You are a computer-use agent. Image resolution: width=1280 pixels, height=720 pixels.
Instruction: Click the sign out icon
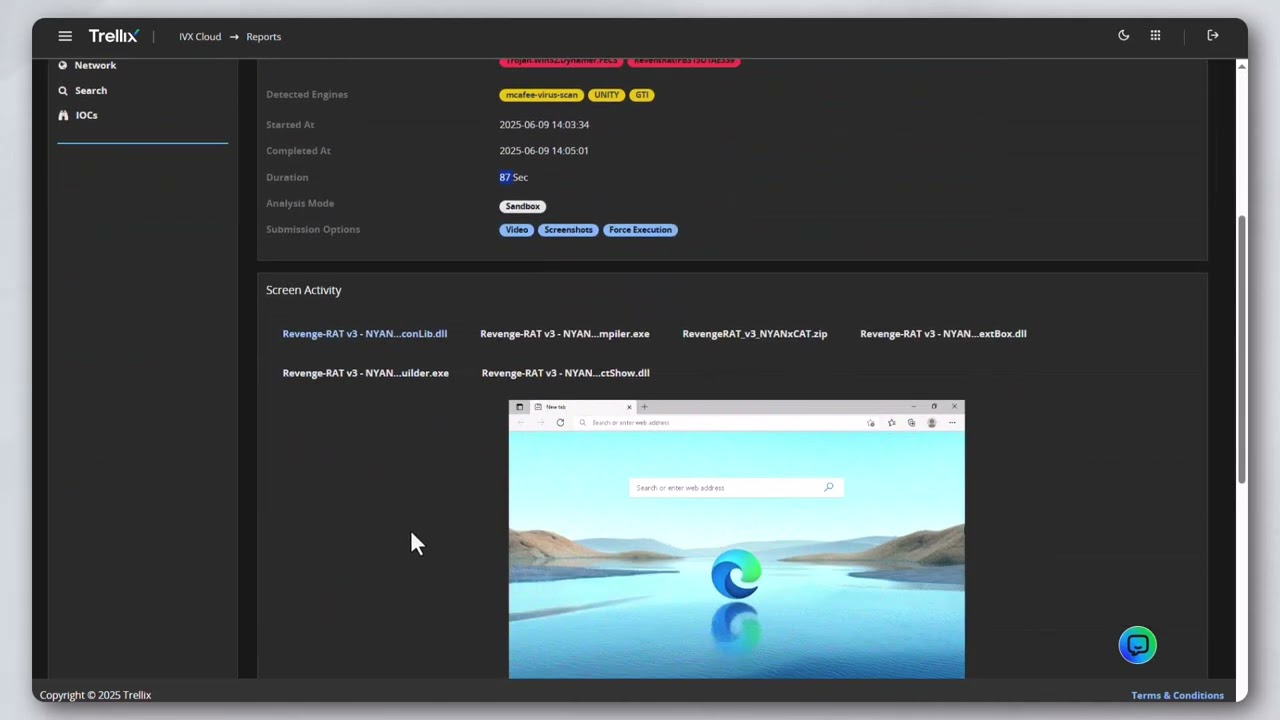click(x=1213, y=36)
